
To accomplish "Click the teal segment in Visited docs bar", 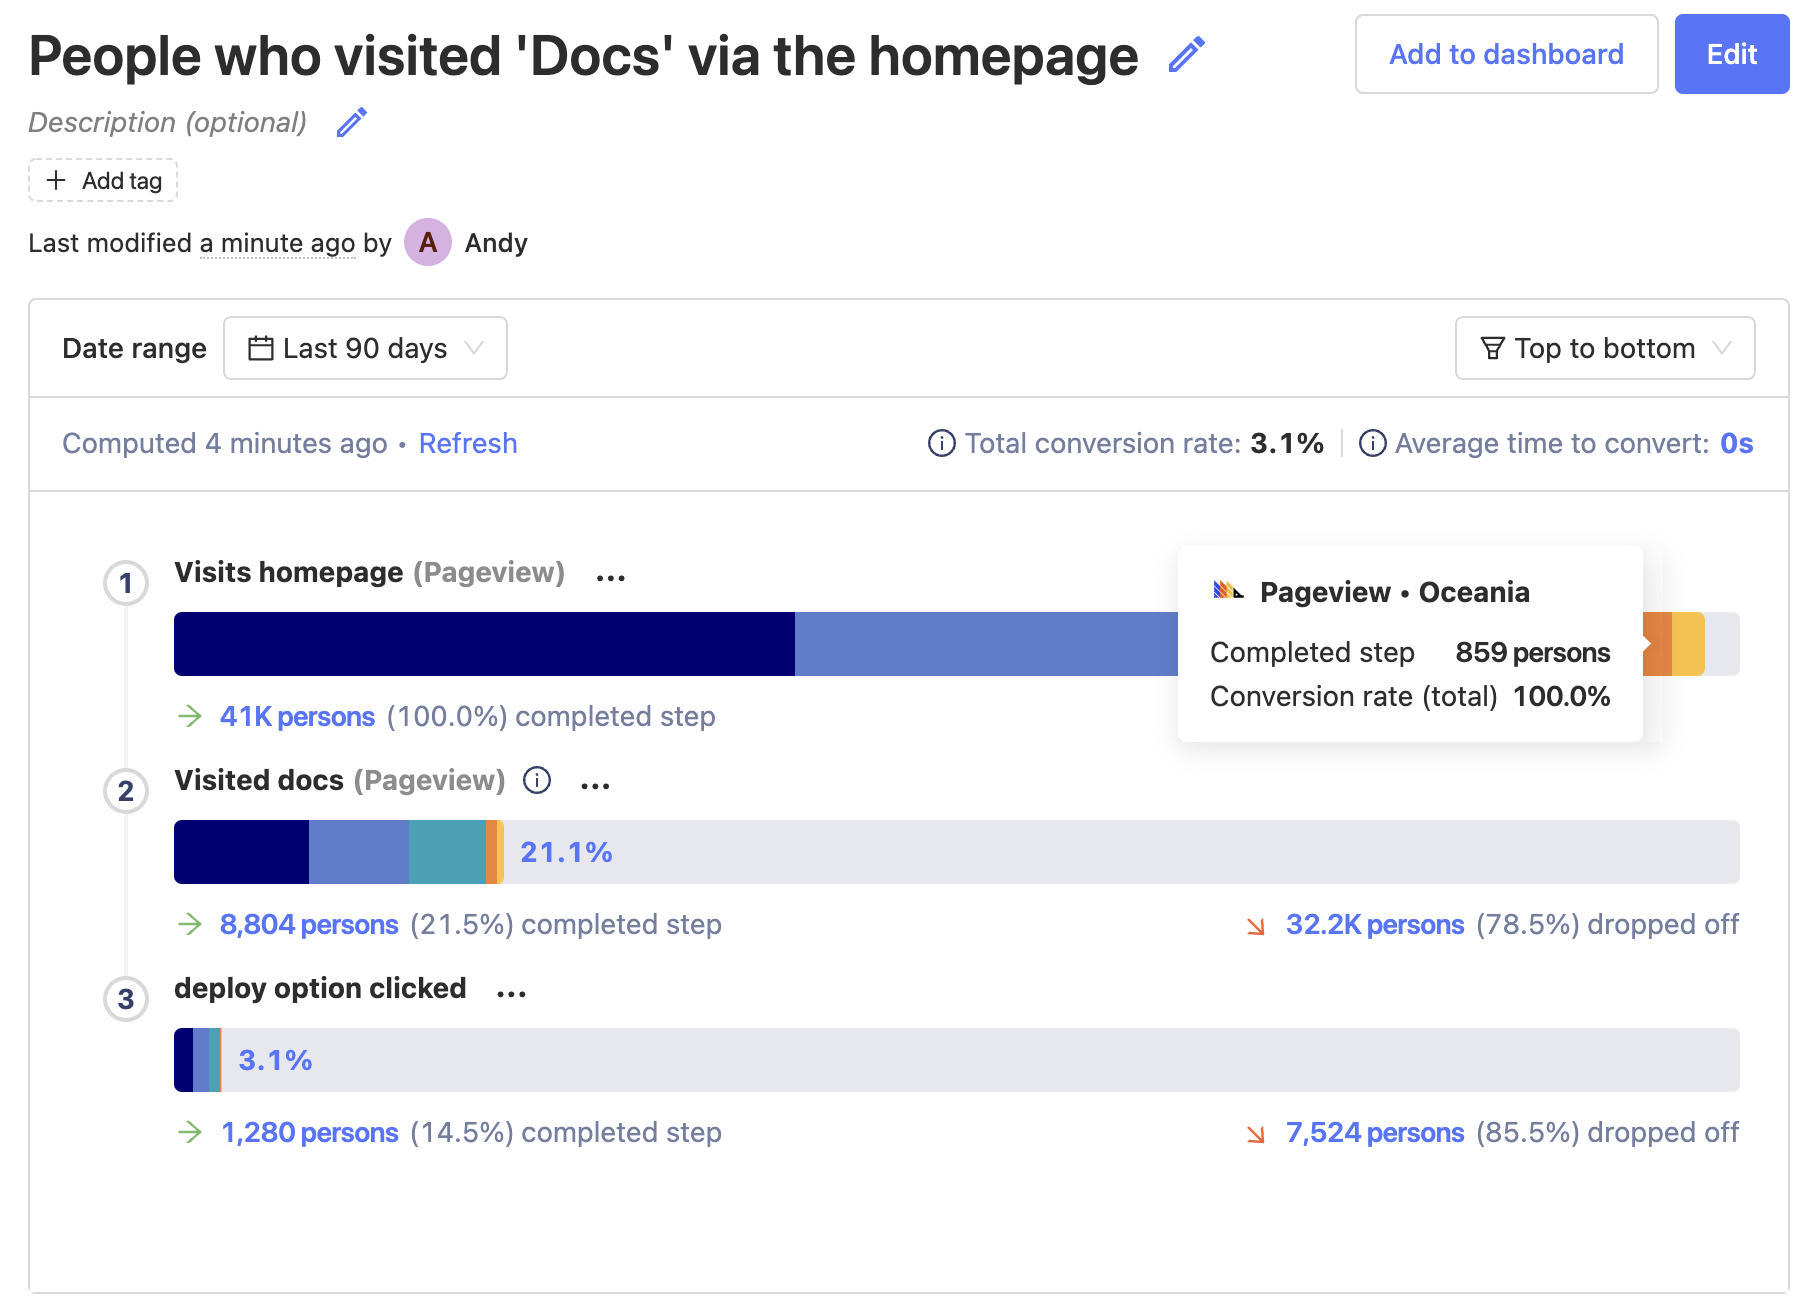I will 447,852.
